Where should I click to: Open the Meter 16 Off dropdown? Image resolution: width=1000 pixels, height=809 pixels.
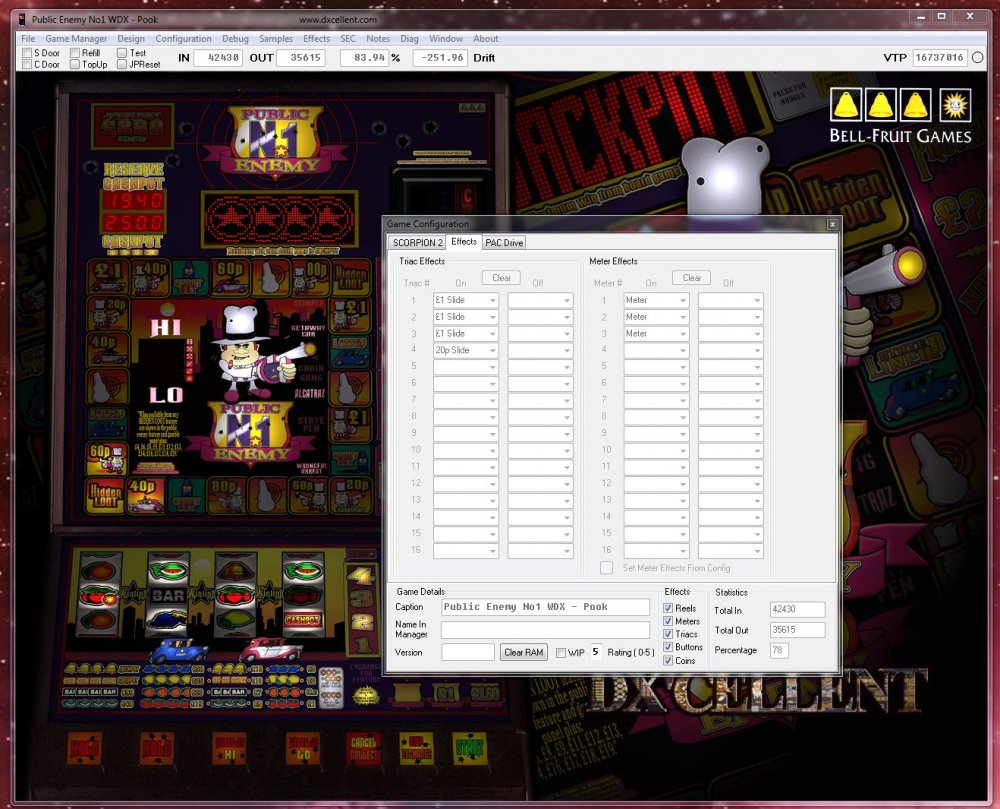pos(731,550)
